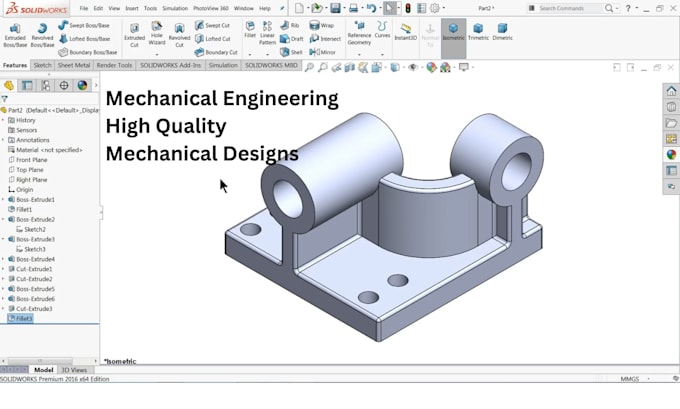Switch to SOLIDWORKS MBD tab
680x409 pixels.
(271, 65)
